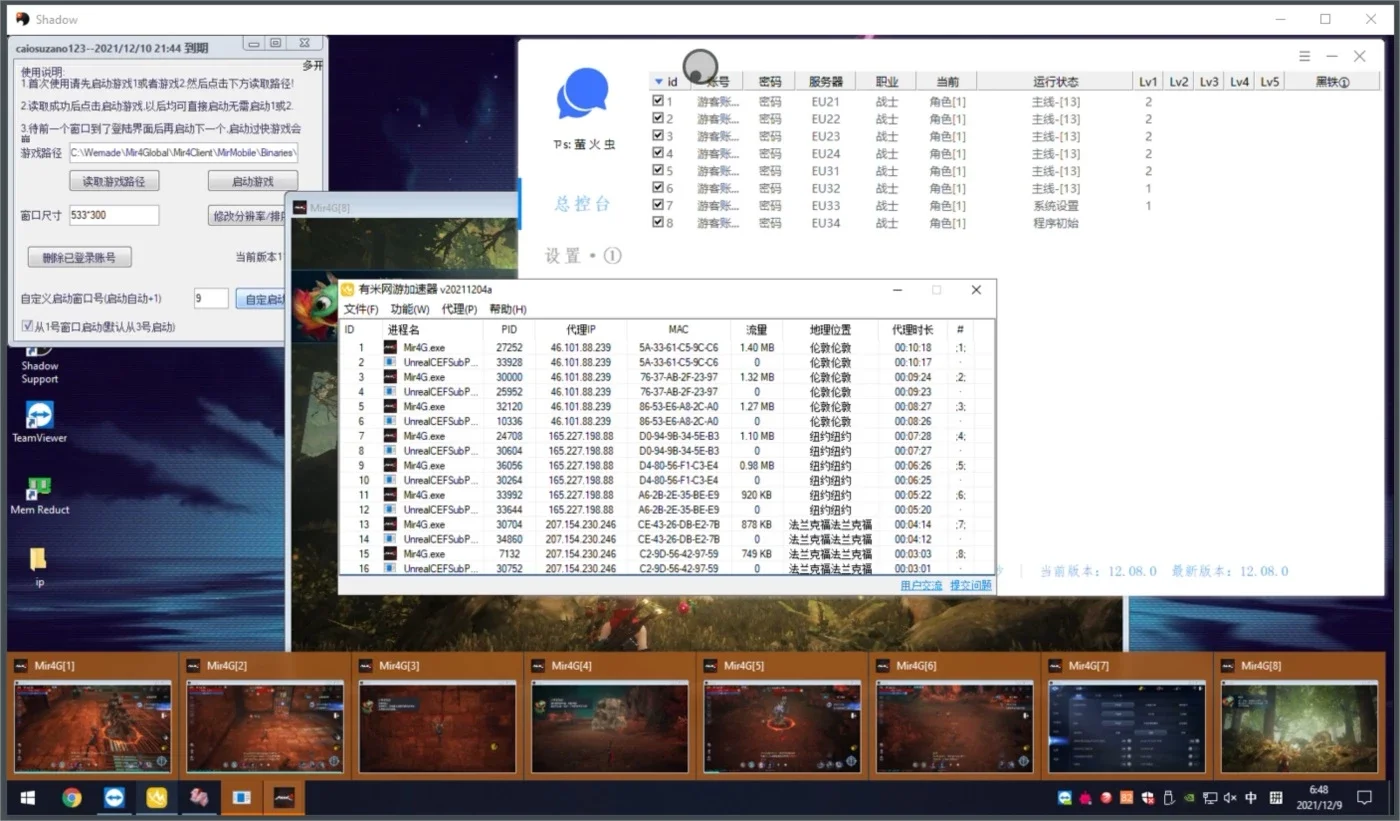Expand the id column sort arrow
Image resolution: width=1400 pixels, height=821 pixels.
(x=658, y=82)
